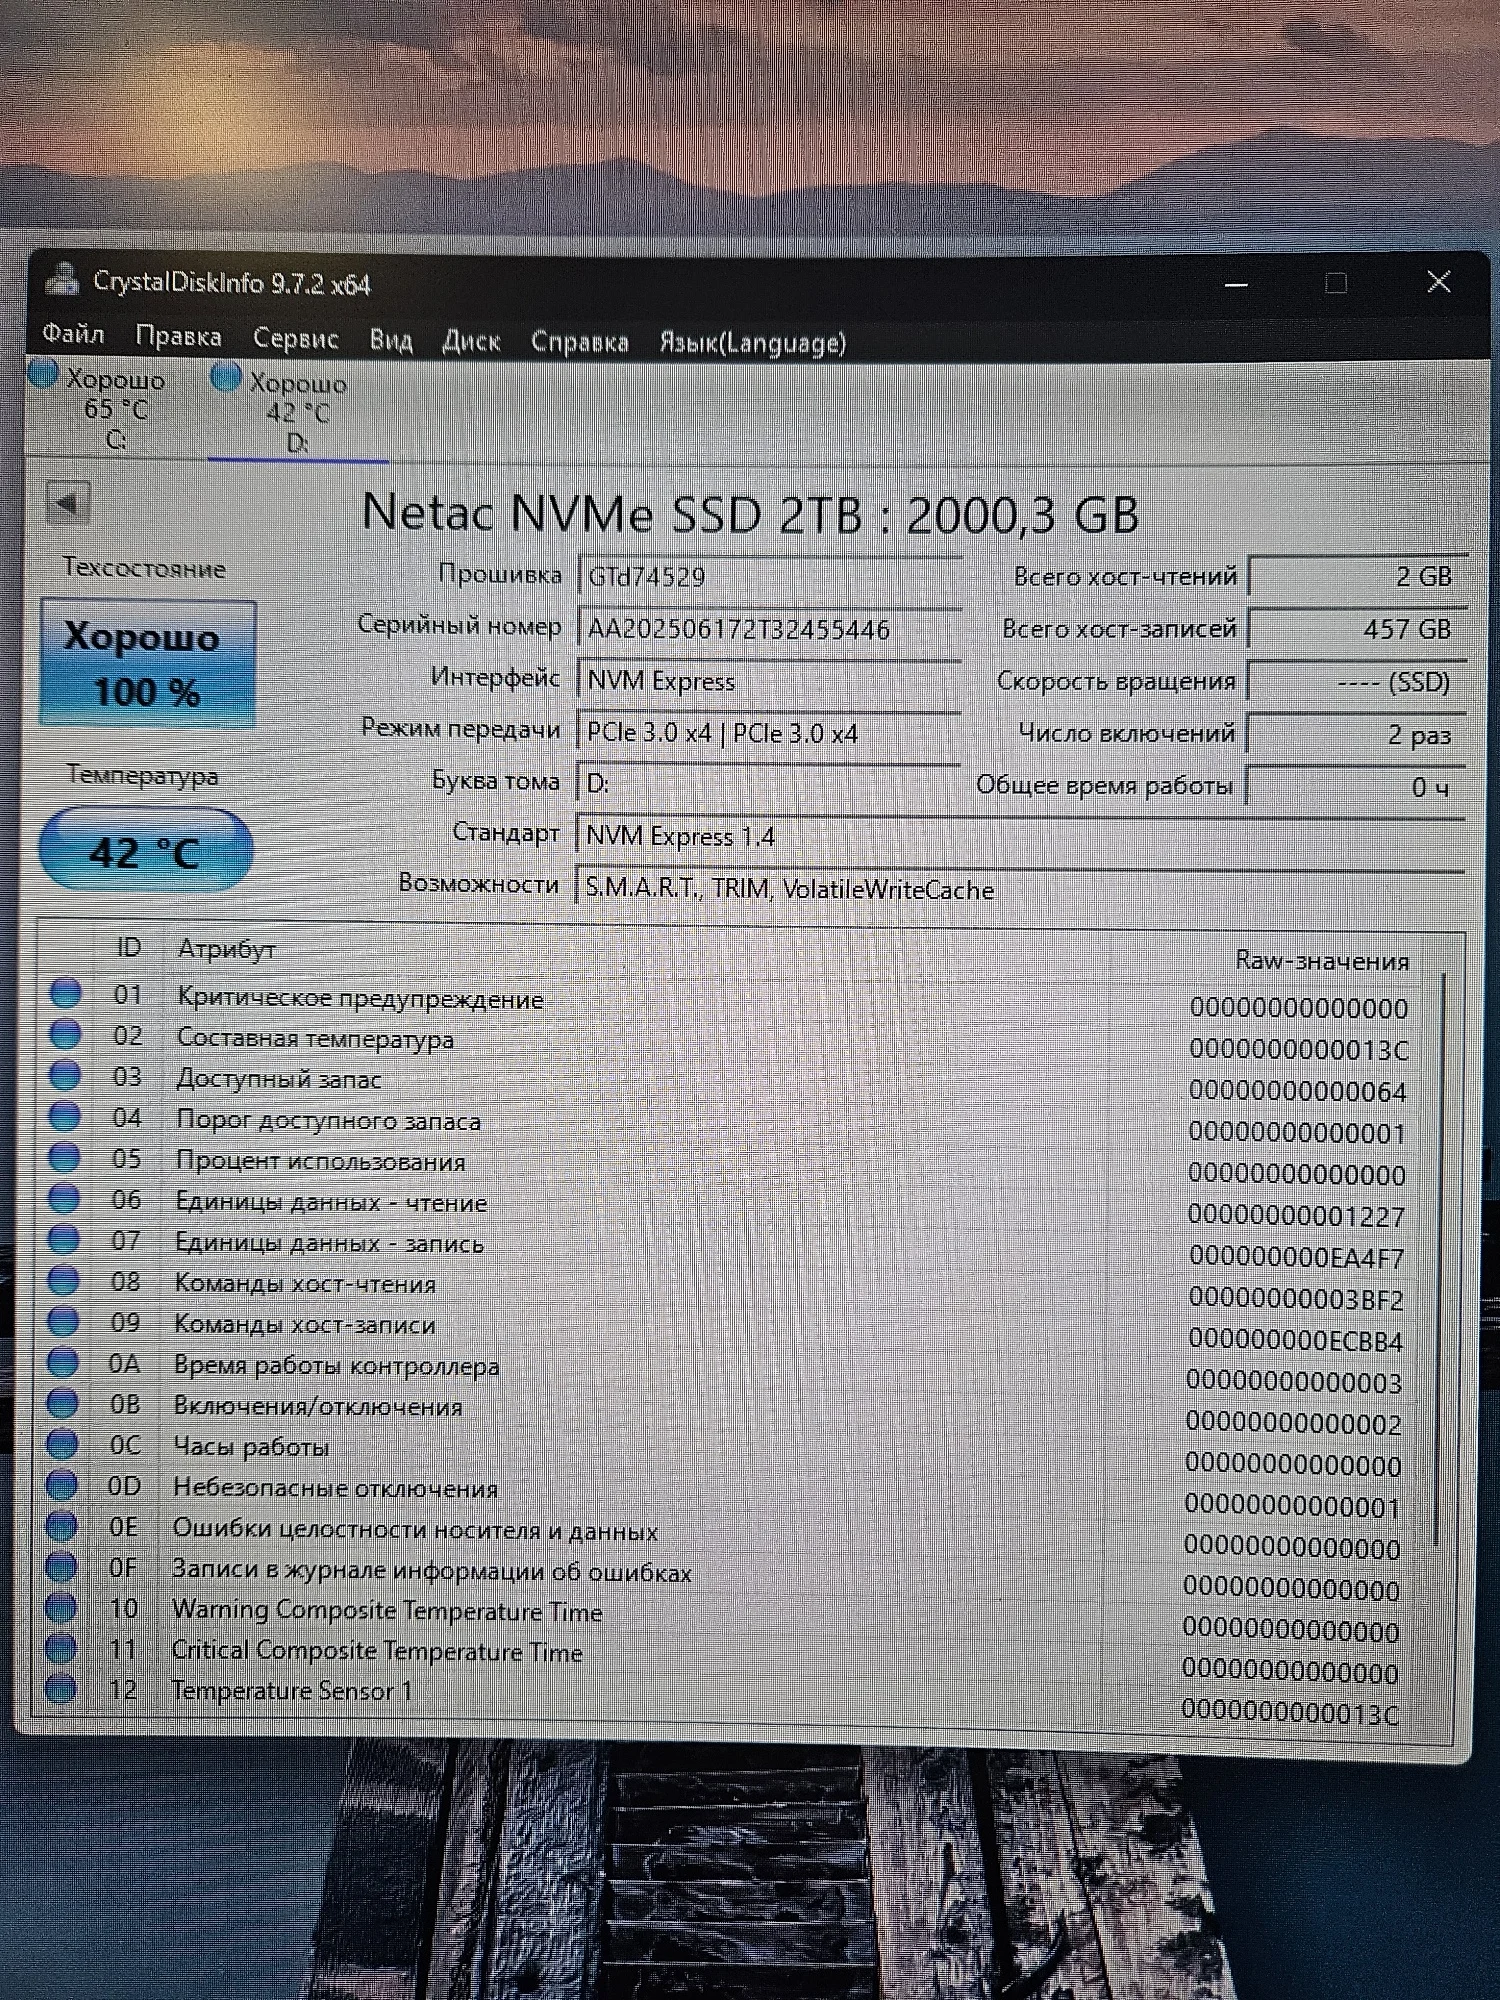1500x2000 pixels.
Task: Open the Правка menu
Action: (x=178, y=336)
